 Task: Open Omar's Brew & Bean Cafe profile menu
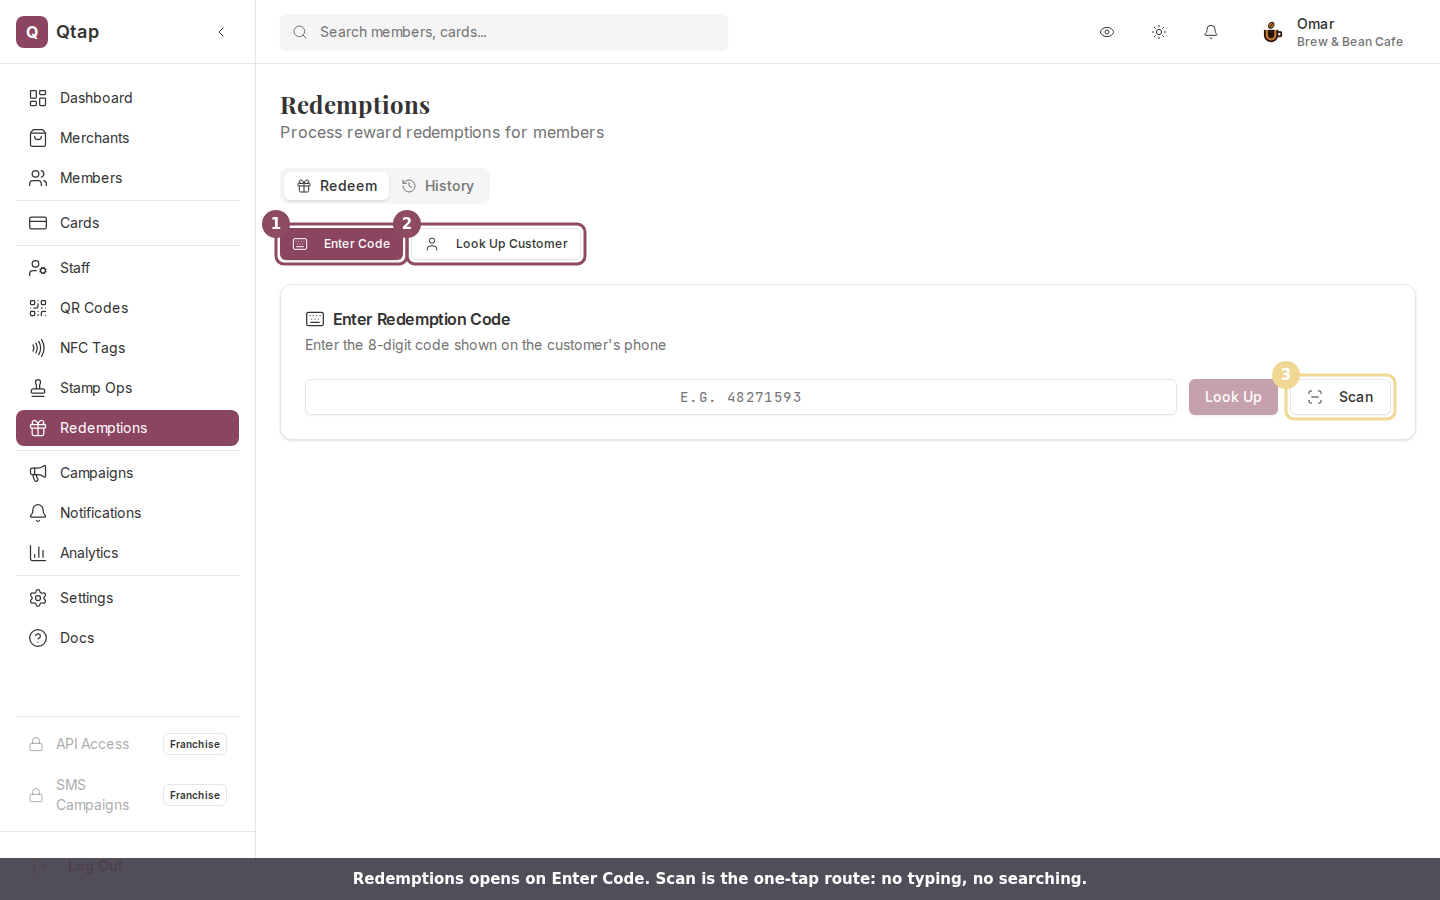point(1333,32)
